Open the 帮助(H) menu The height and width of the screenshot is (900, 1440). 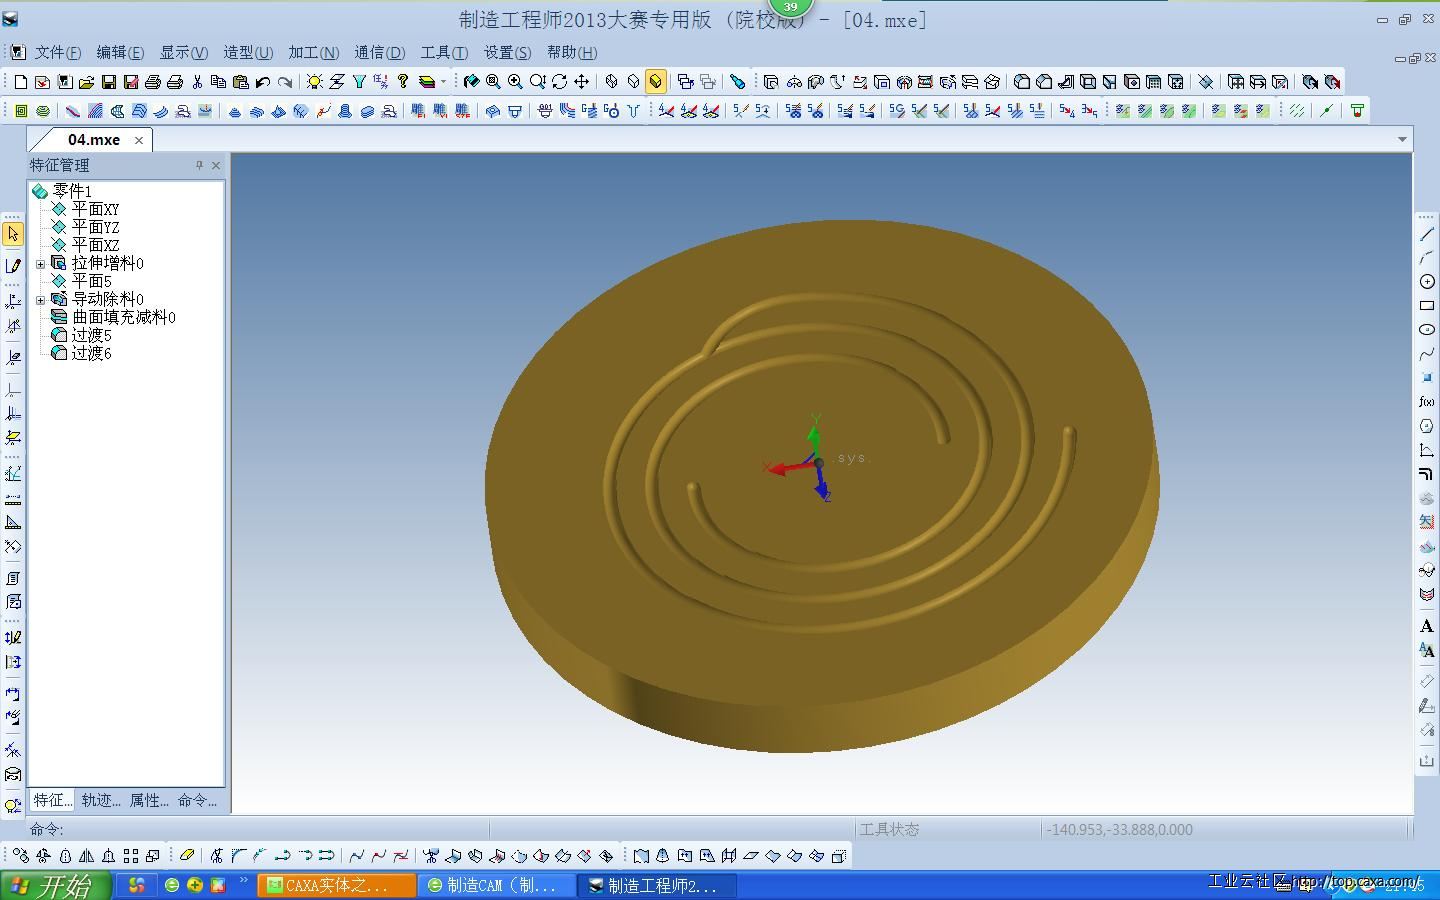(572, 53)
